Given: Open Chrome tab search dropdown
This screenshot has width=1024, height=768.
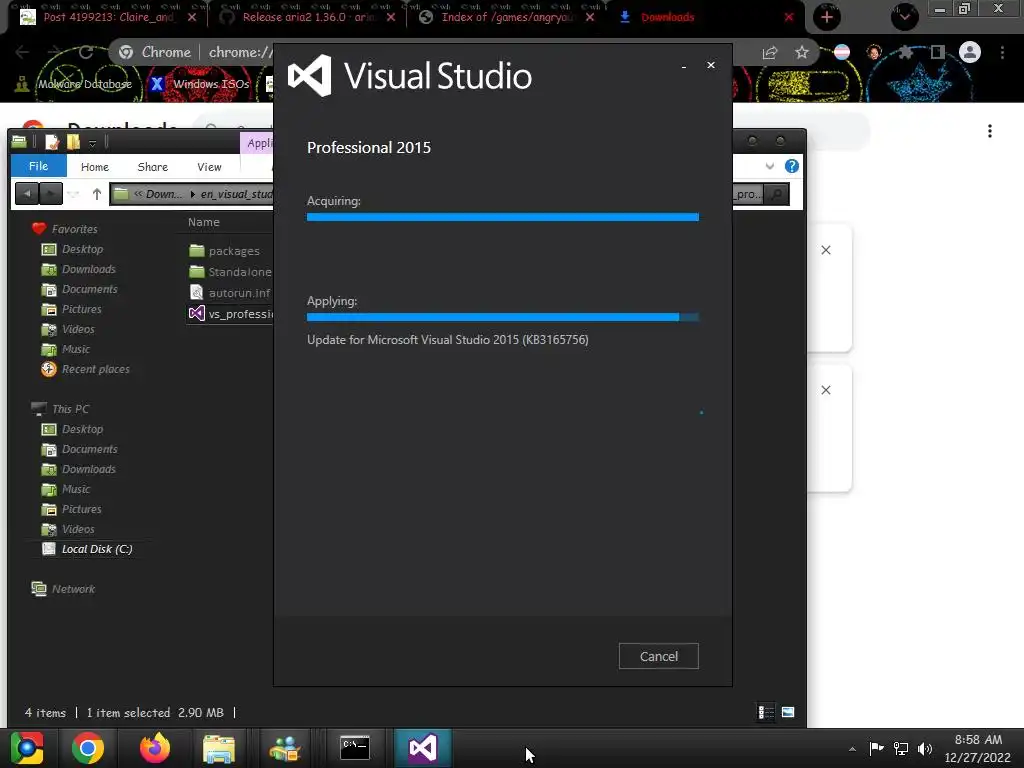Looking at the screenshot, I should coord(904,17).
